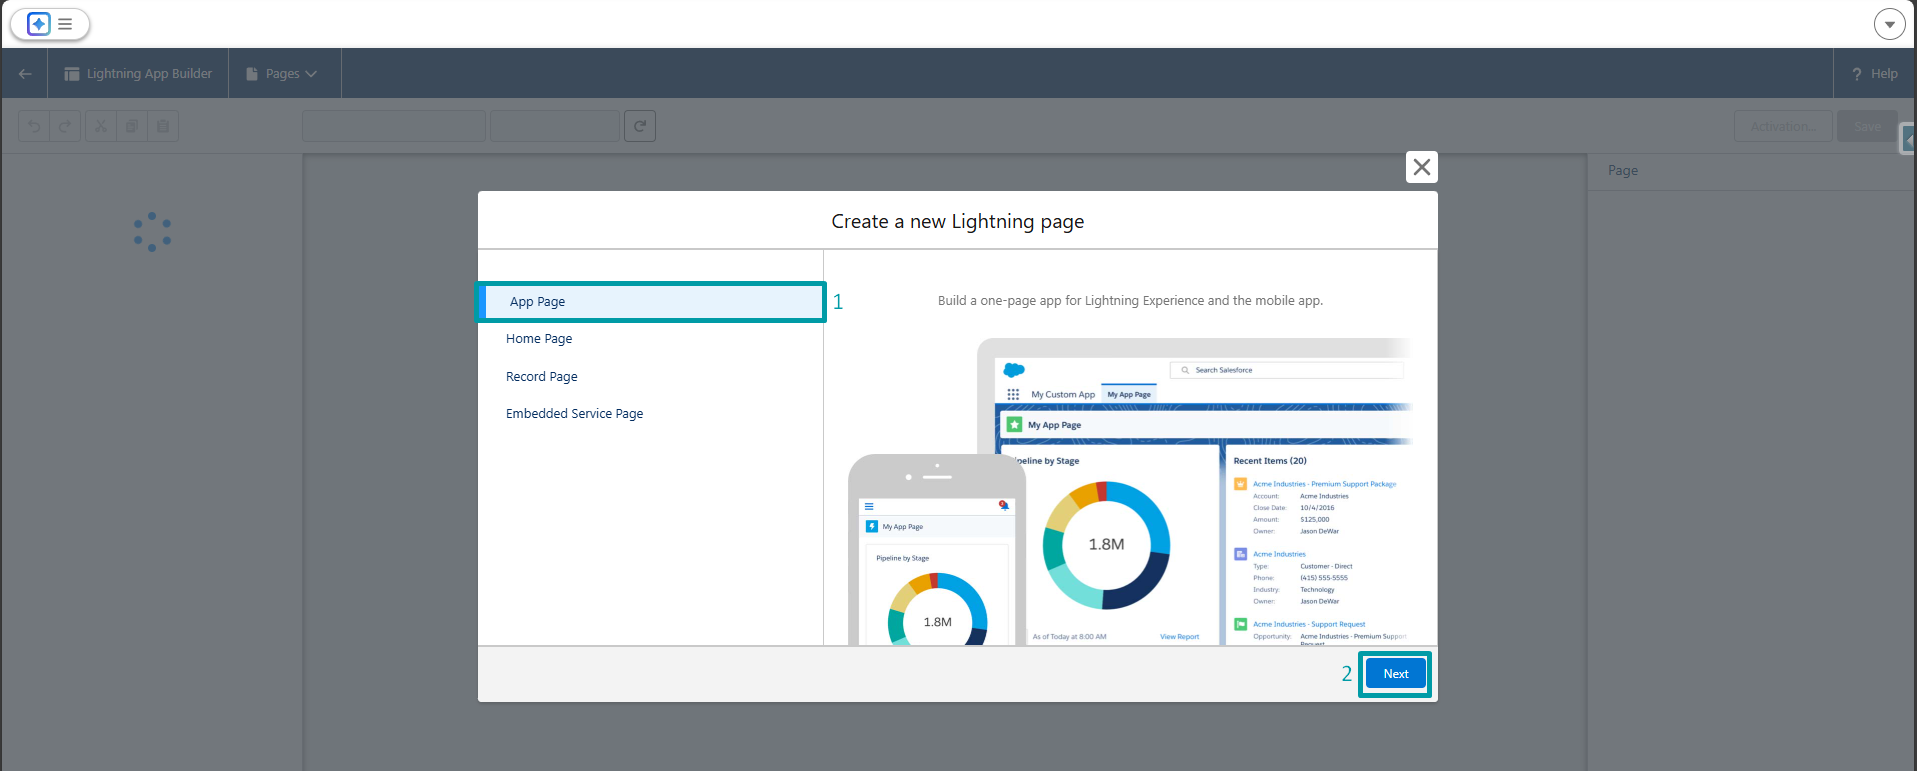Select the App Page option
Viewport: 1917px width, 771px height.
click(x=651, y=302)
